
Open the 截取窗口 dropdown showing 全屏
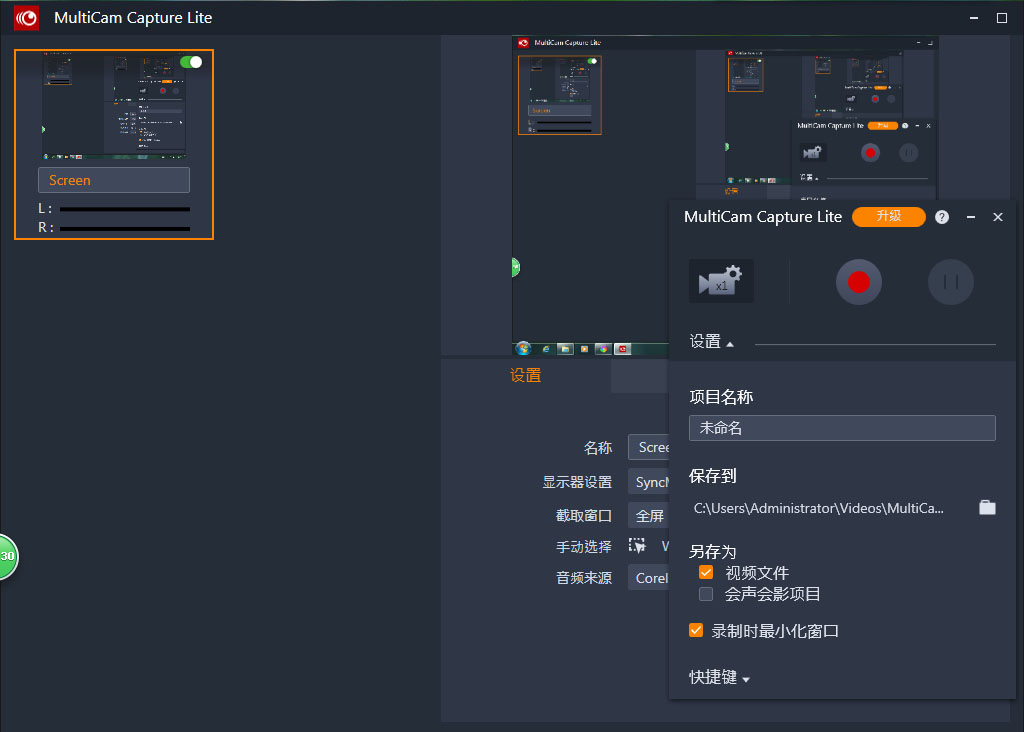click(648, 516)
